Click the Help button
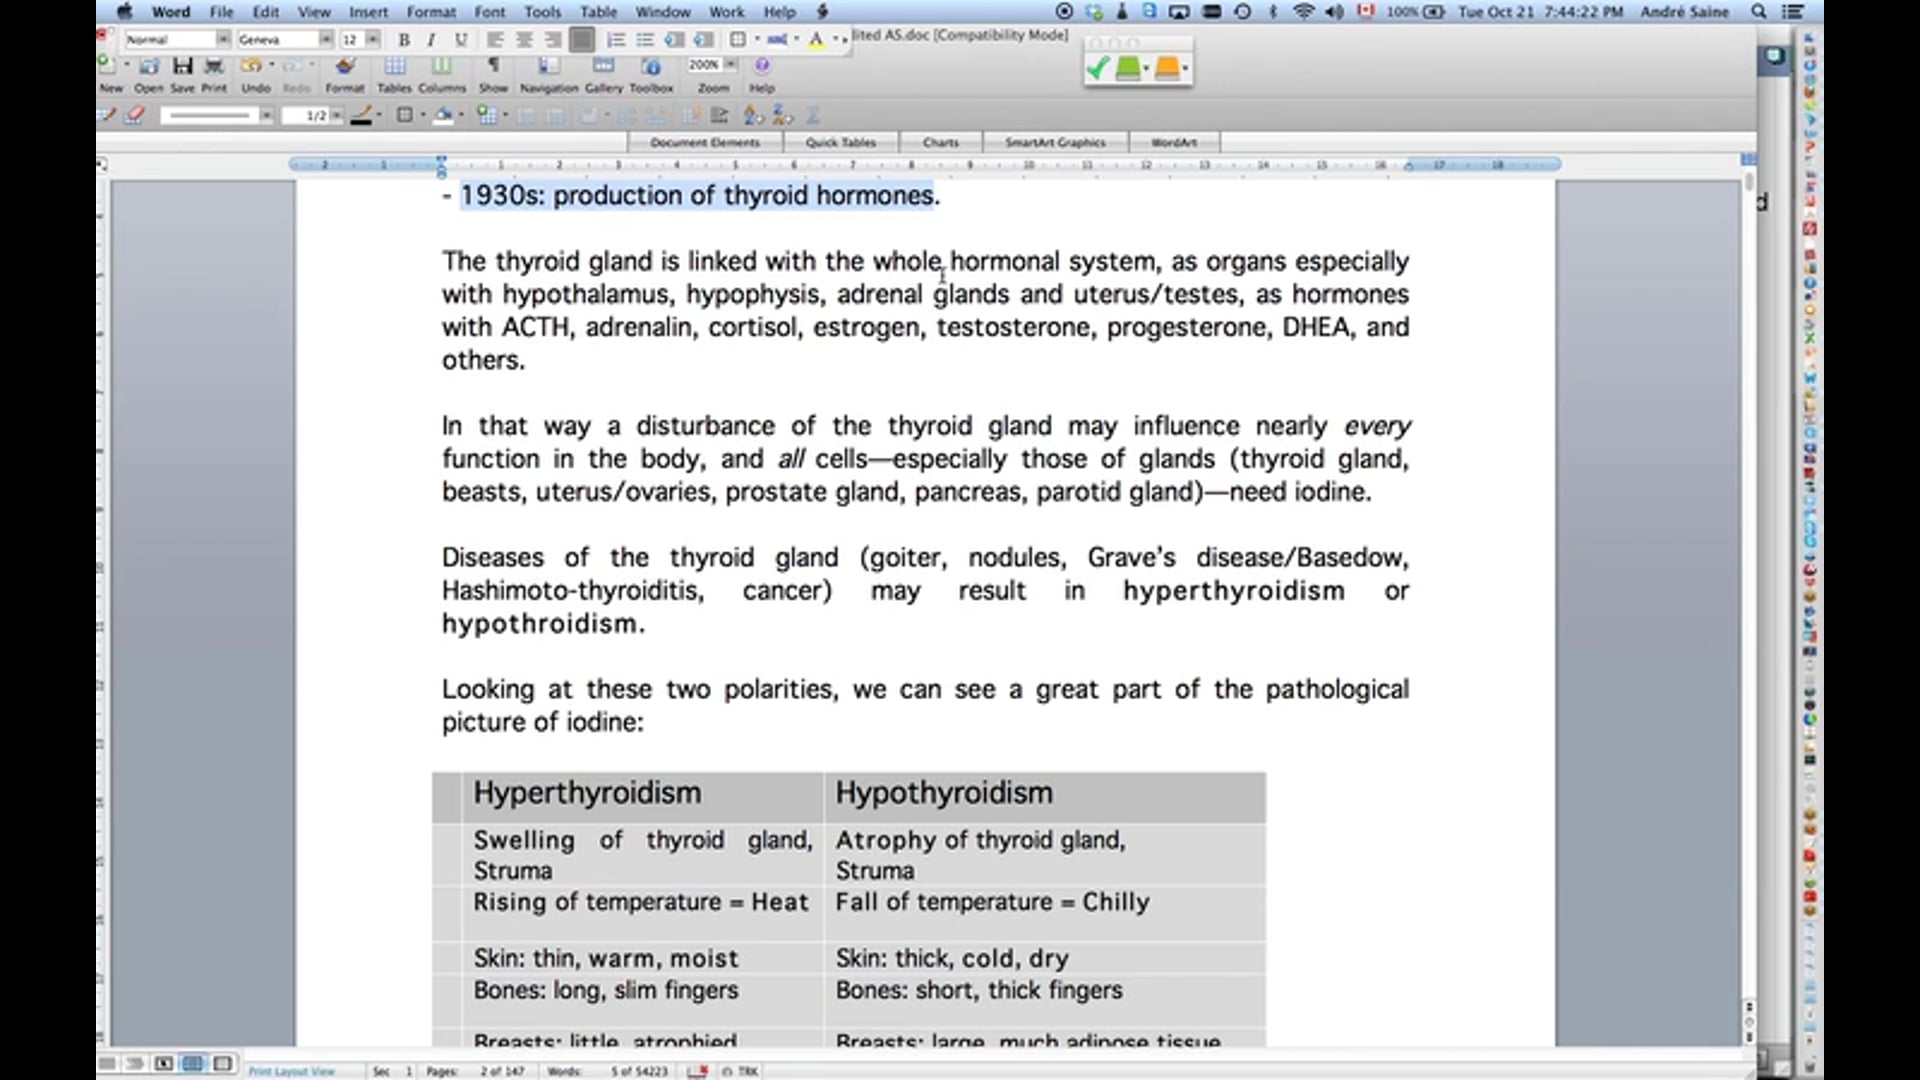 pyautogui.click(x=762, y=66)
